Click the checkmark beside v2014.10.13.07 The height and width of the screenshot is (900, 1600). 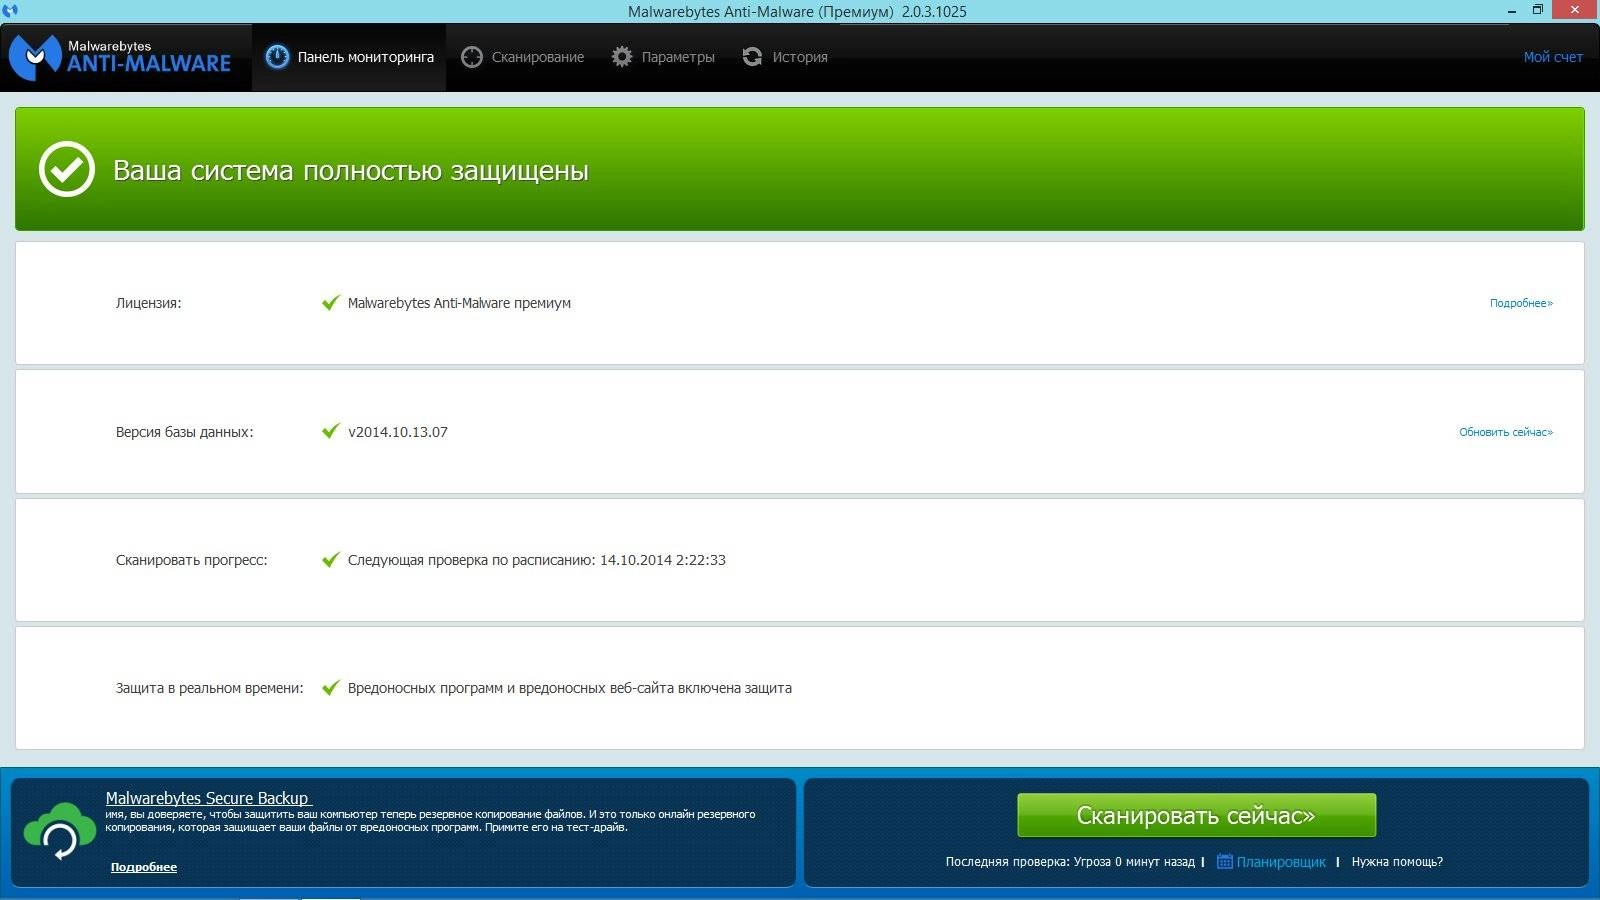coord(331,431)
